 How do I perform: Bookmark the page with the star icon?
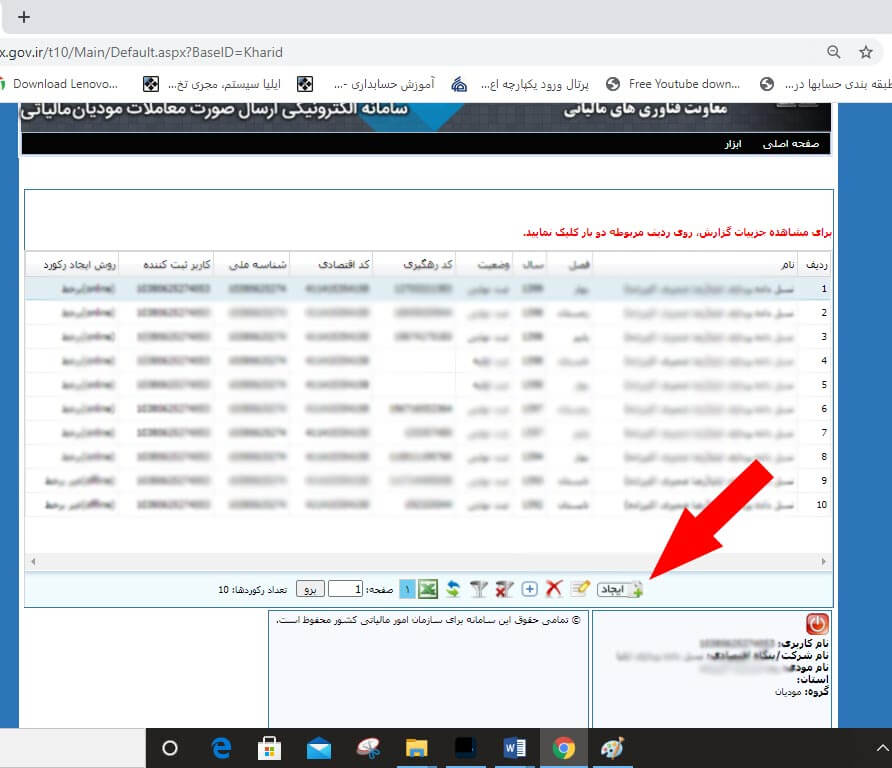click(x=866, y=51)
